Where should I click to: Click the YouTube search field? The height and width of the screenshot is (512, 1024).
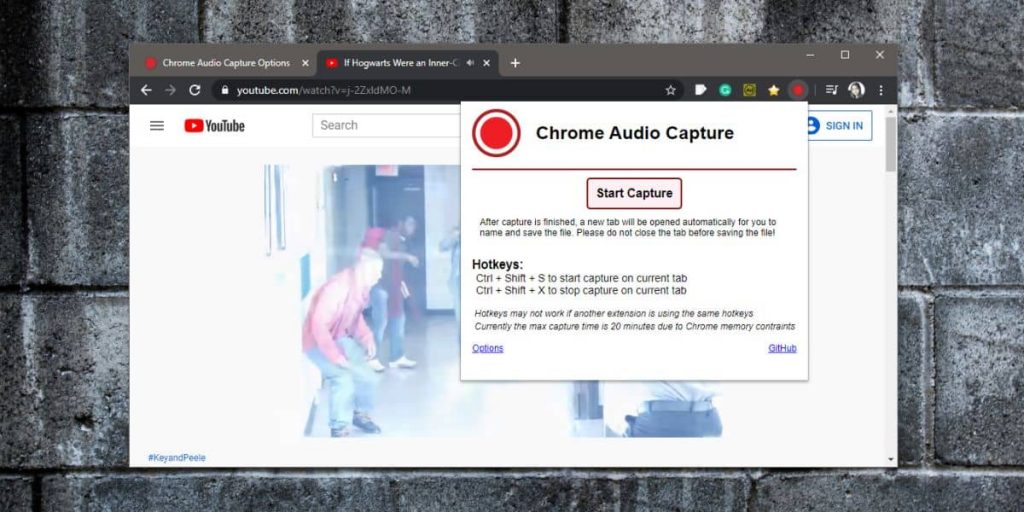pyautogui.click(x=387, y=125)
